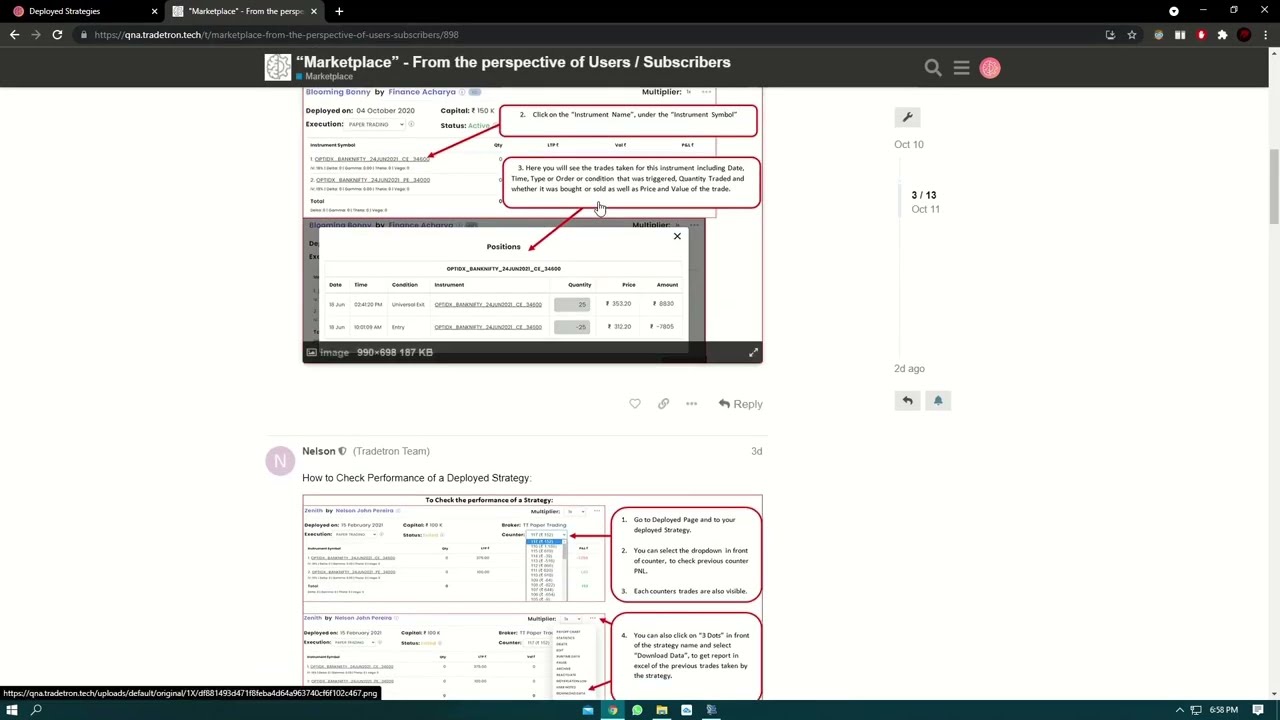Expand the Positions image to fullscreen
The image size is (1280, 720).
coord(753,352)
